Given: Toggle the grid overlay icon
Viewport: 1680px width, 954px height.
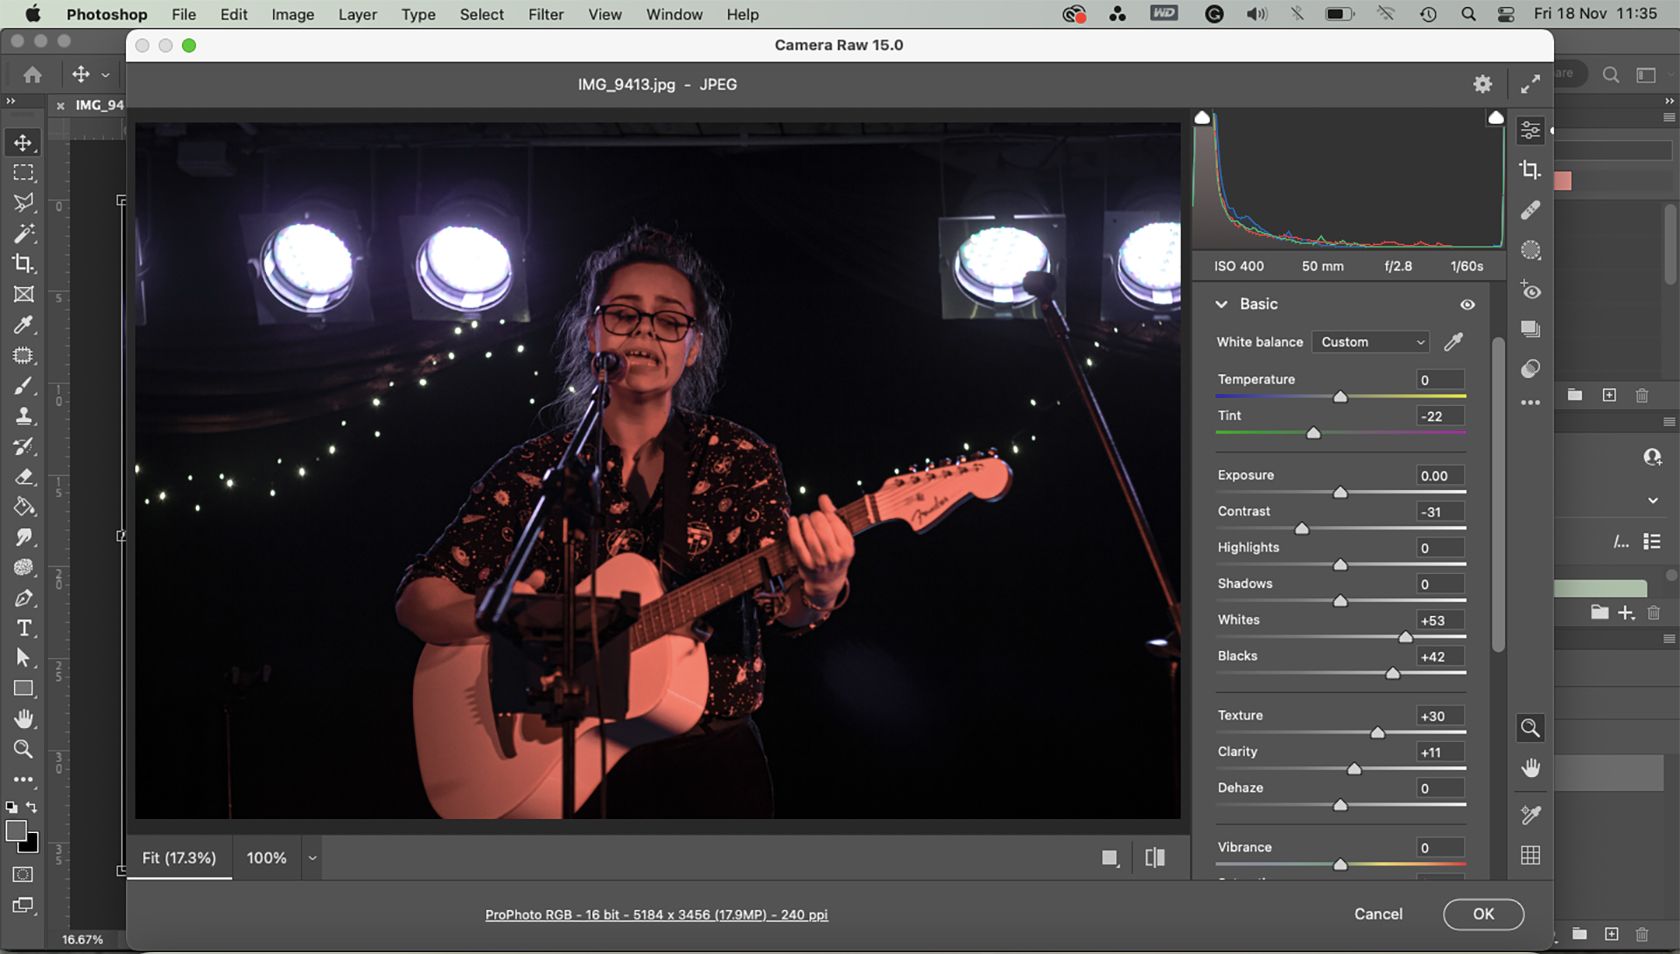Looking at the screenshot, I should pyautogui.click(x=1530, y=855).
